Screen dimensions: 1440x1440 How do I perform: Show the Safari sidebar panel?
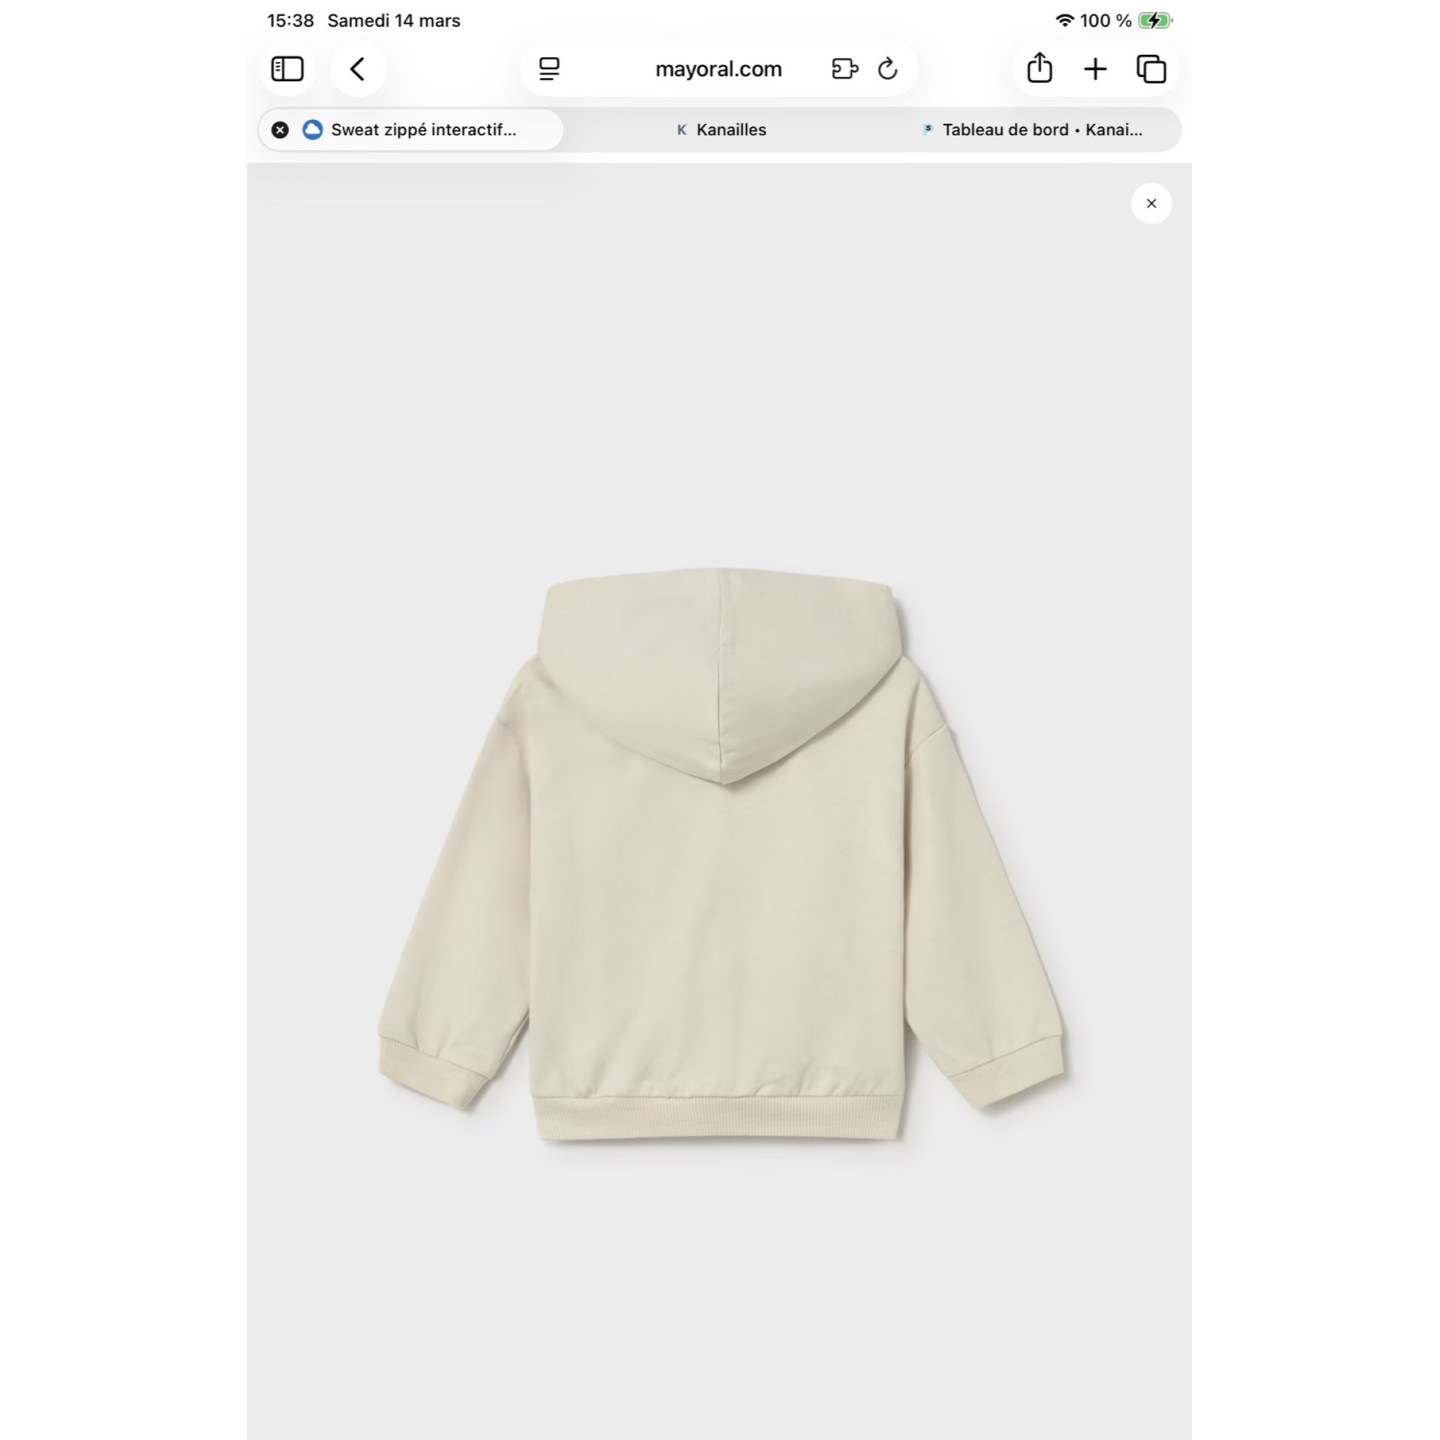point(287,69)
